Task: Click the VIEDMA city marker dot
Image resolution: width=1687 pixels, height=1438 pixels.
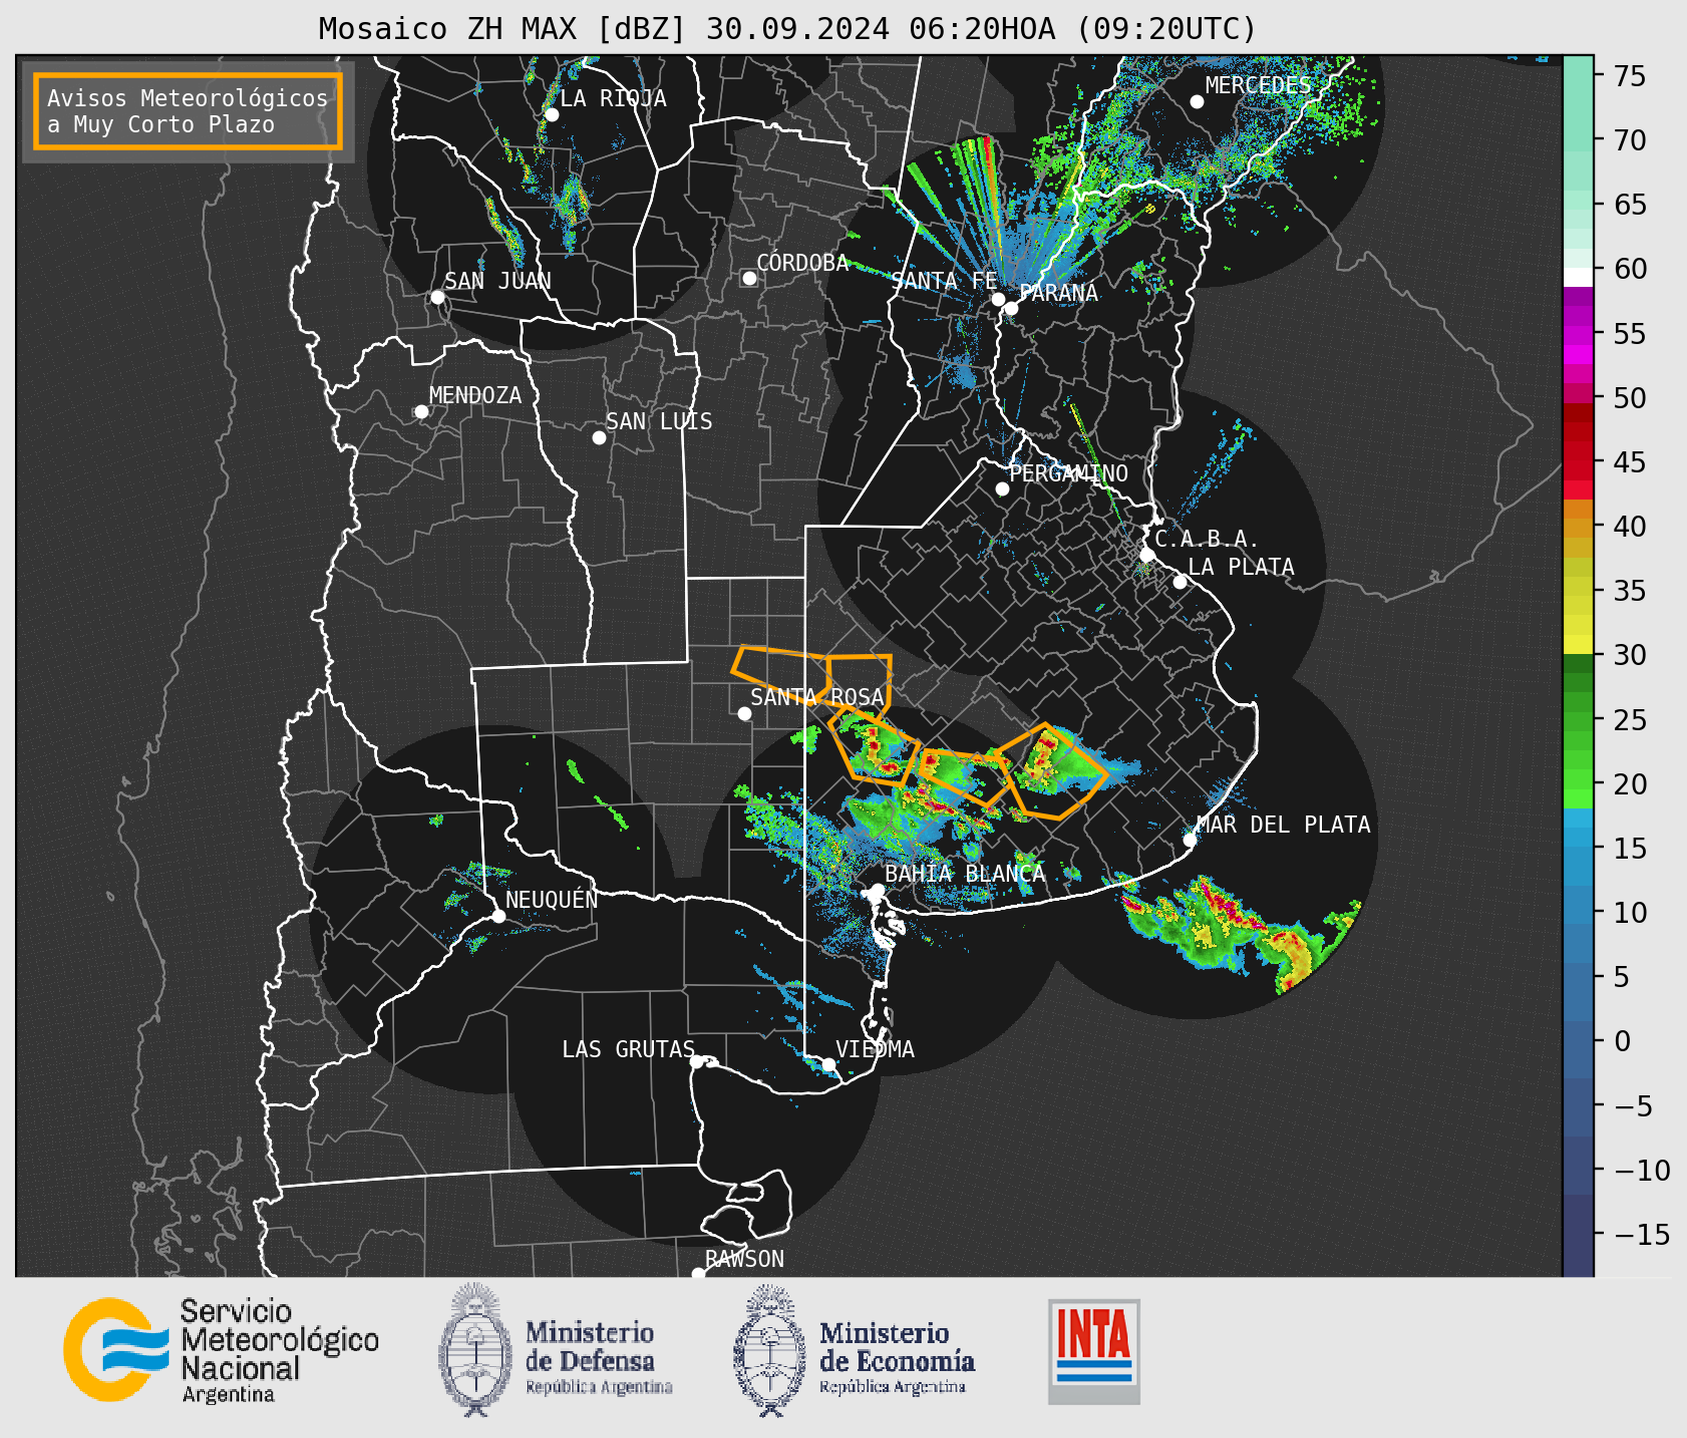Action: 828,1064
